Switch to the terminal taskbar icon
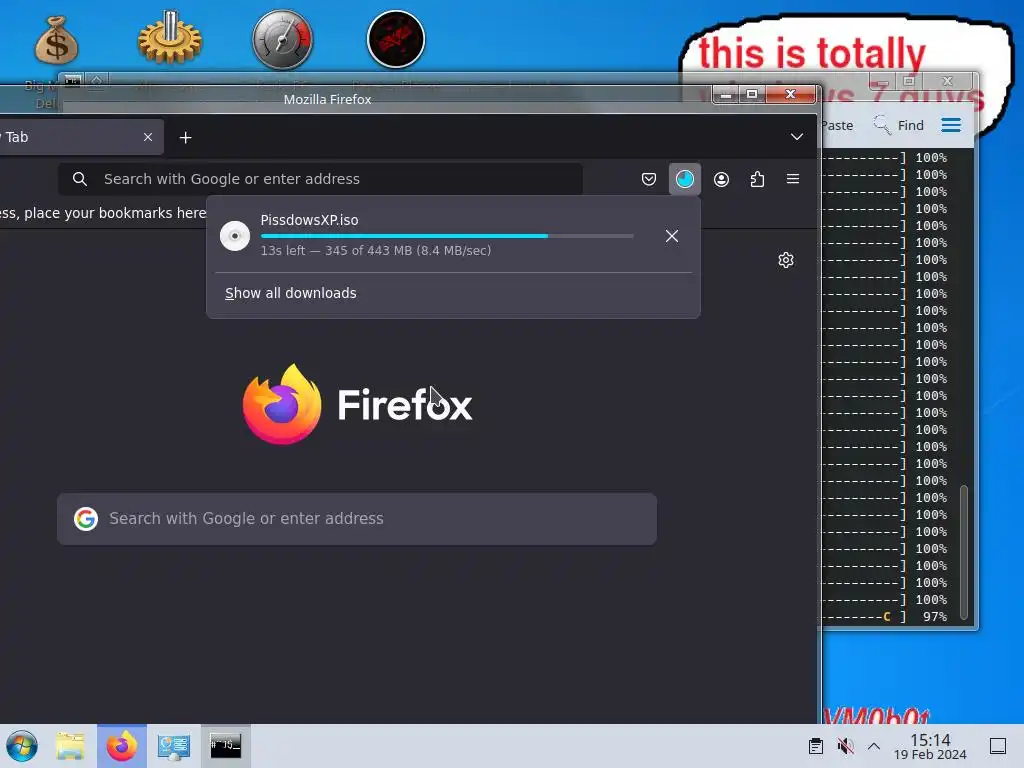The image size is (1024, 768). [x=225, y=746]
